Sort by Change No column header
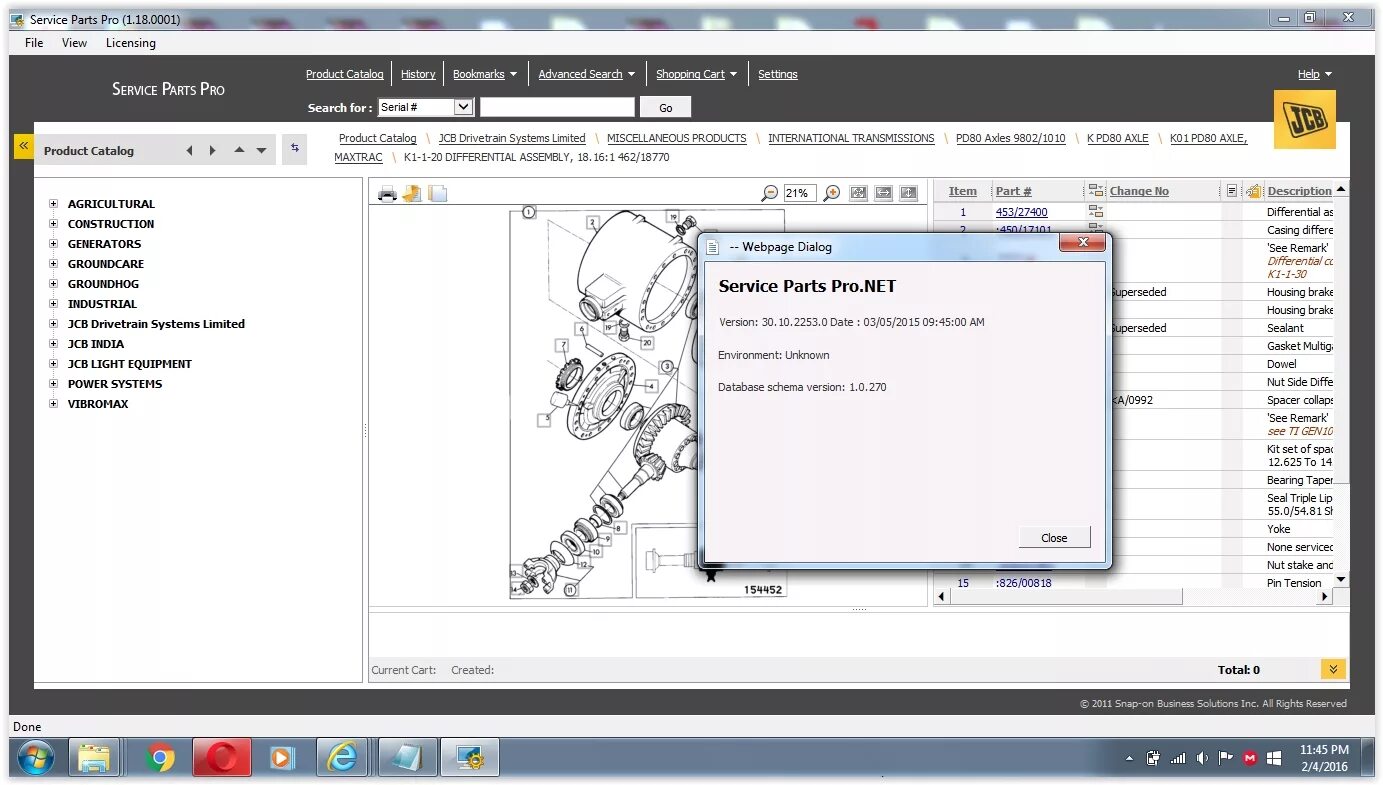 coord(1139,191)
